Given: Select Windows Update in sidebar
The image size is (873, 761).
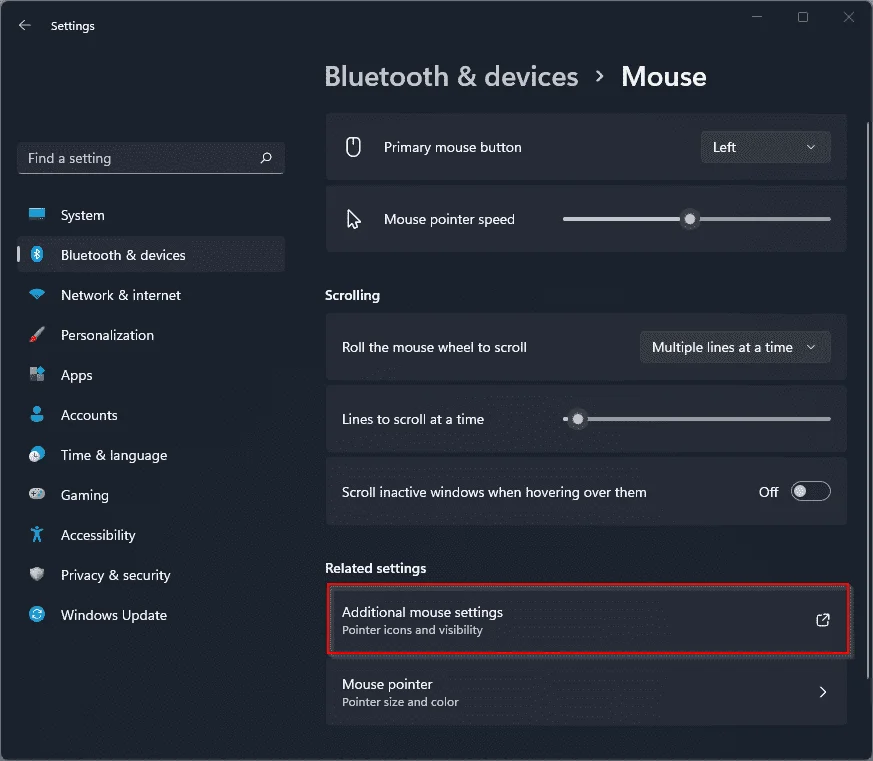Looking at the screenshot, I should (x=151, y=615).
